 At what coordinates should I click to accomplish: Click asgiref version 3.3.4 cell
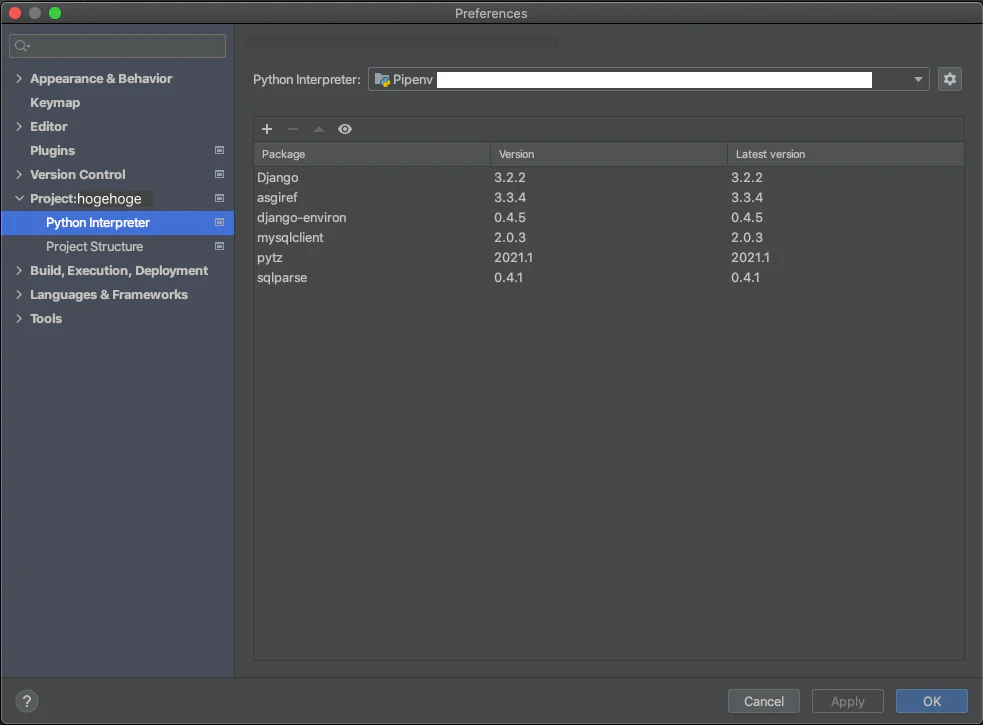point(510,198)
